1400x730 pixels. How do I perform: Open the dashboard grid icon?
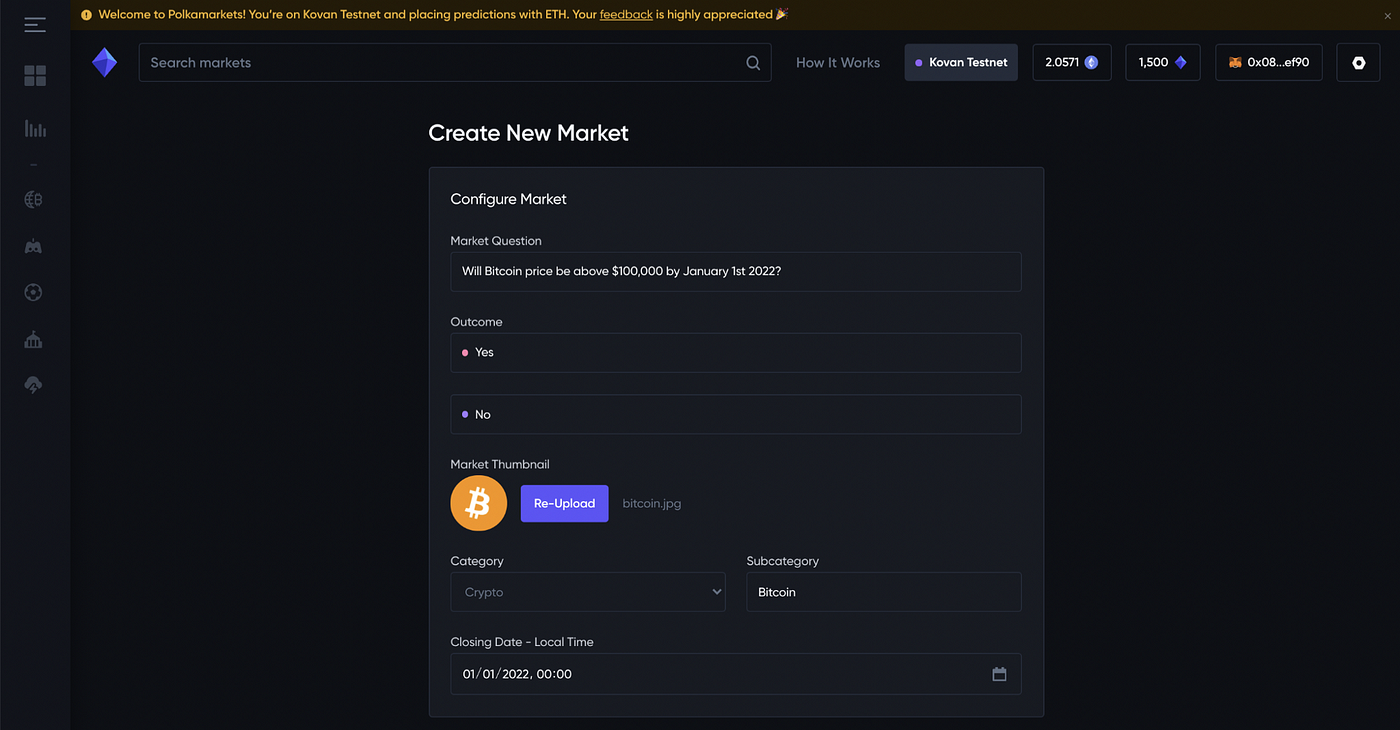point(35,76)
